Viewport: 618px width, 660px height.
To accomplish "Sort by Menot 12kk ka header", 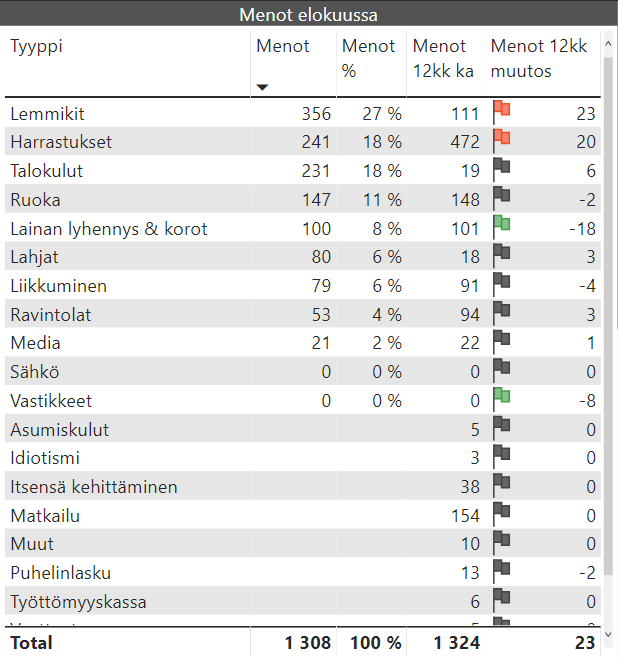I will (x=442, y=58).
